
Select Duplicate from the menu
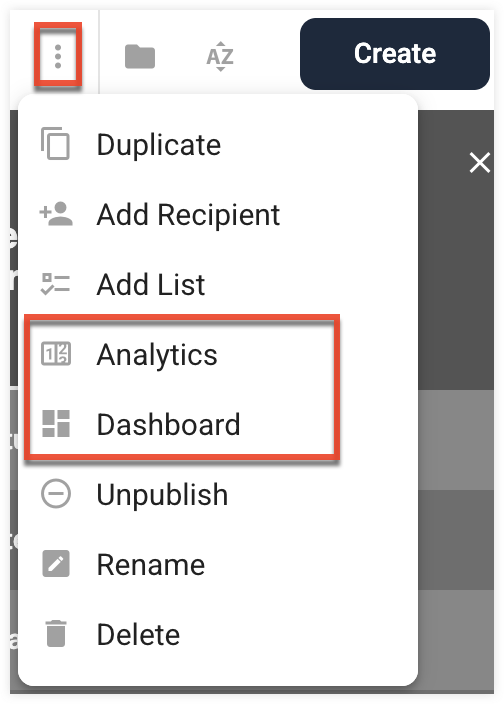218,145
